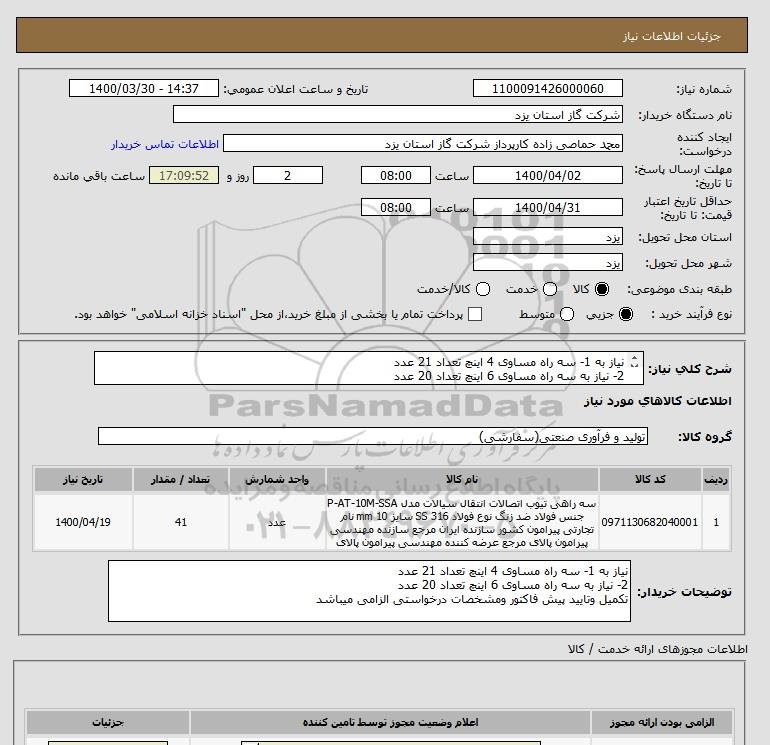Screen dimensions: 770x745
Task: Click the واحد شمارش column header
Action: [x=277, y=479]
